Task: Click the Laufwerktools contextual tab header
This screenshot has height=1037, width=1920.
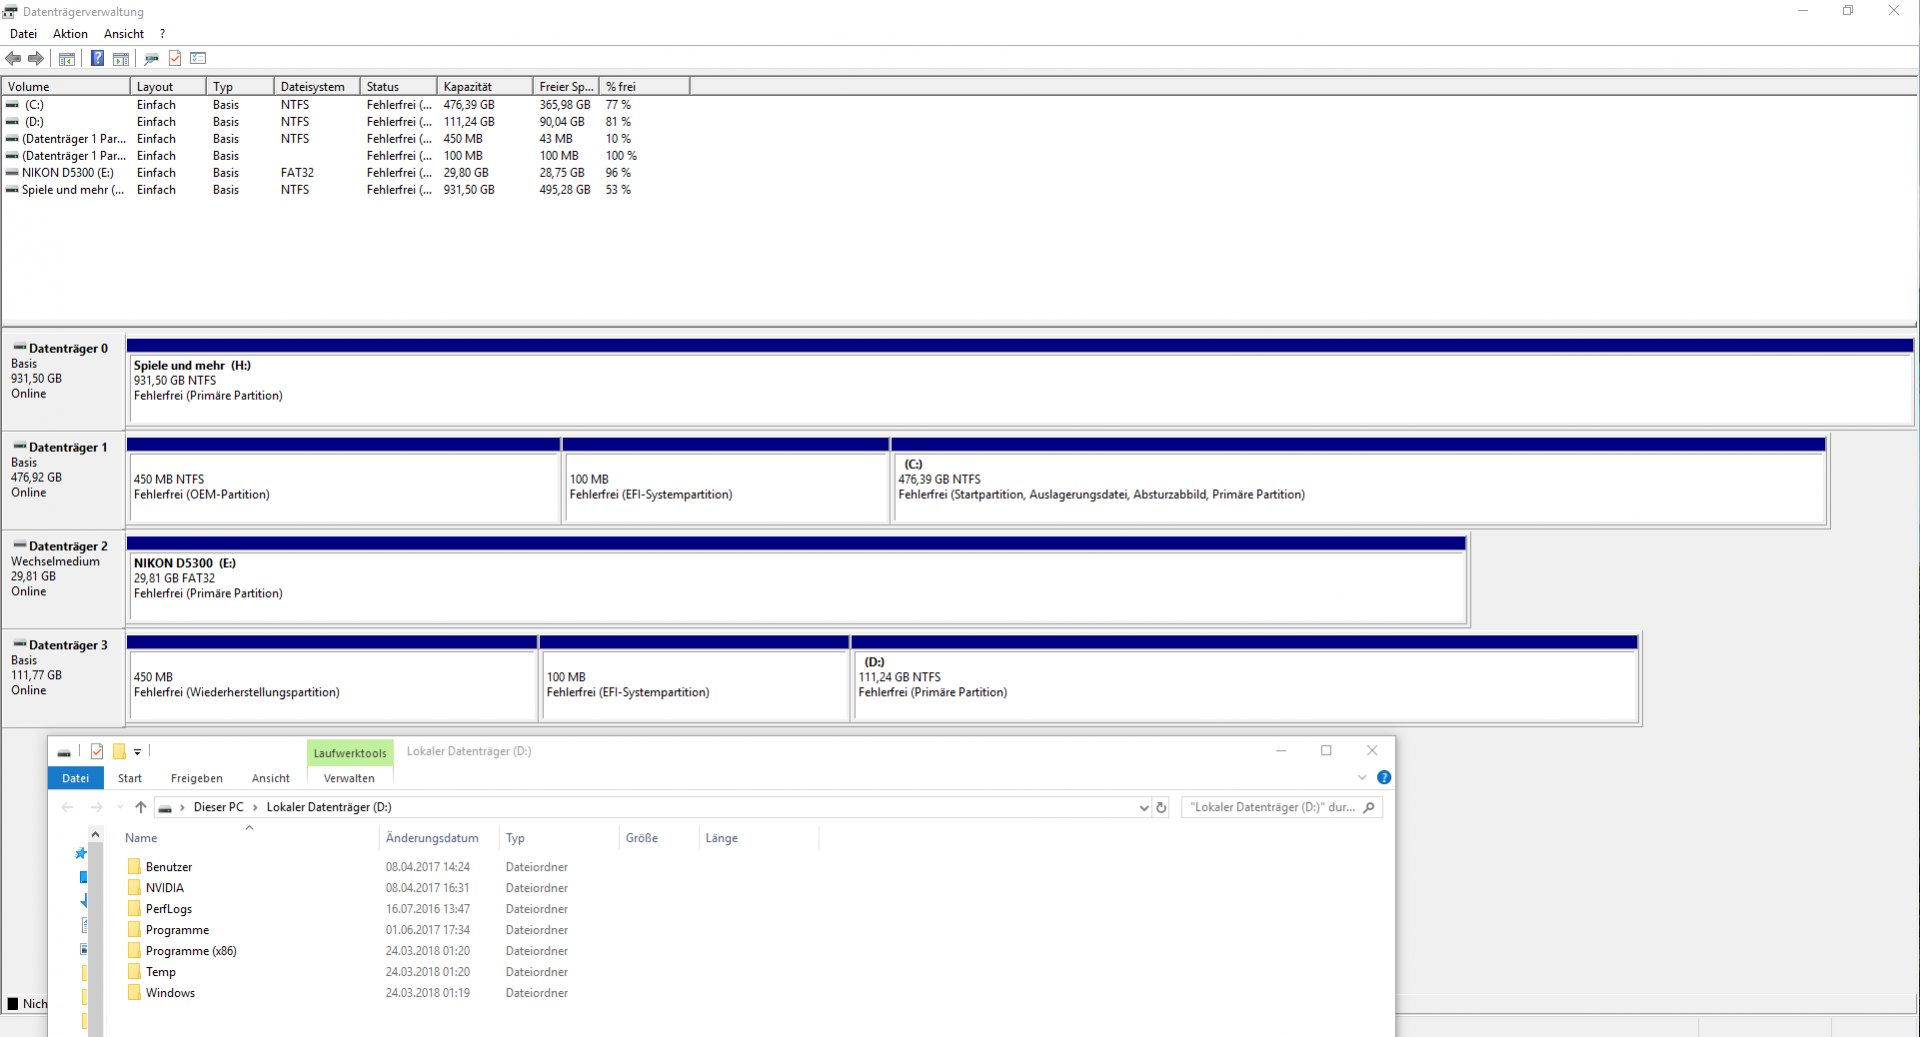Action: pos(350,753)
